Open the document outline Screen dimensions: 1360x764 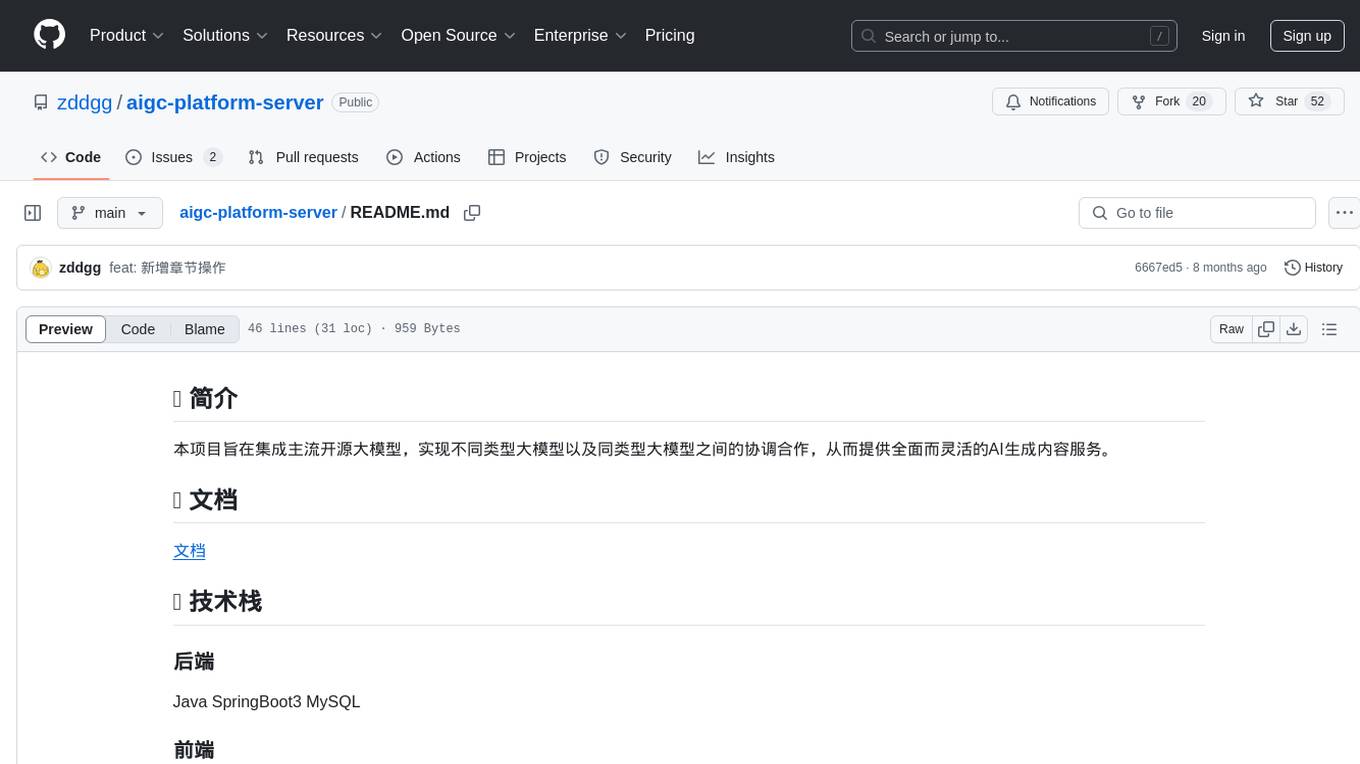point(1329,329)
